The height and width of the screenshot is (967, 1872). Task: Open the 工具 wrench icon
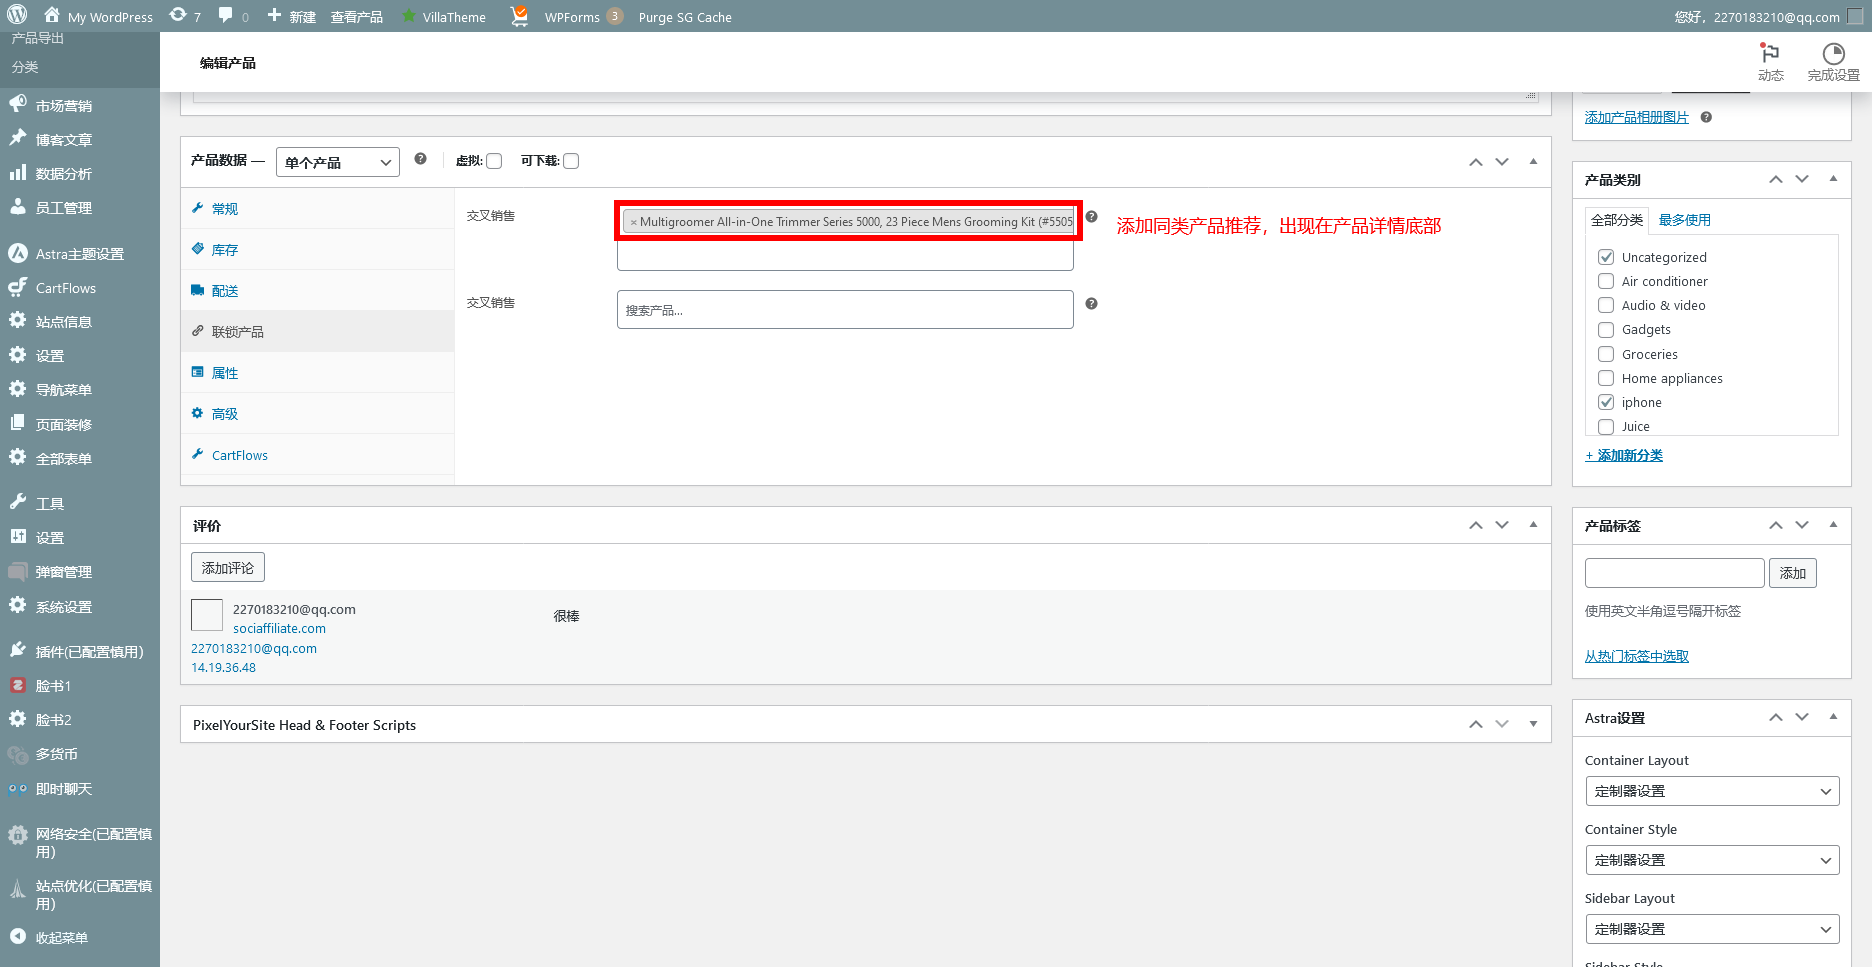18,503
